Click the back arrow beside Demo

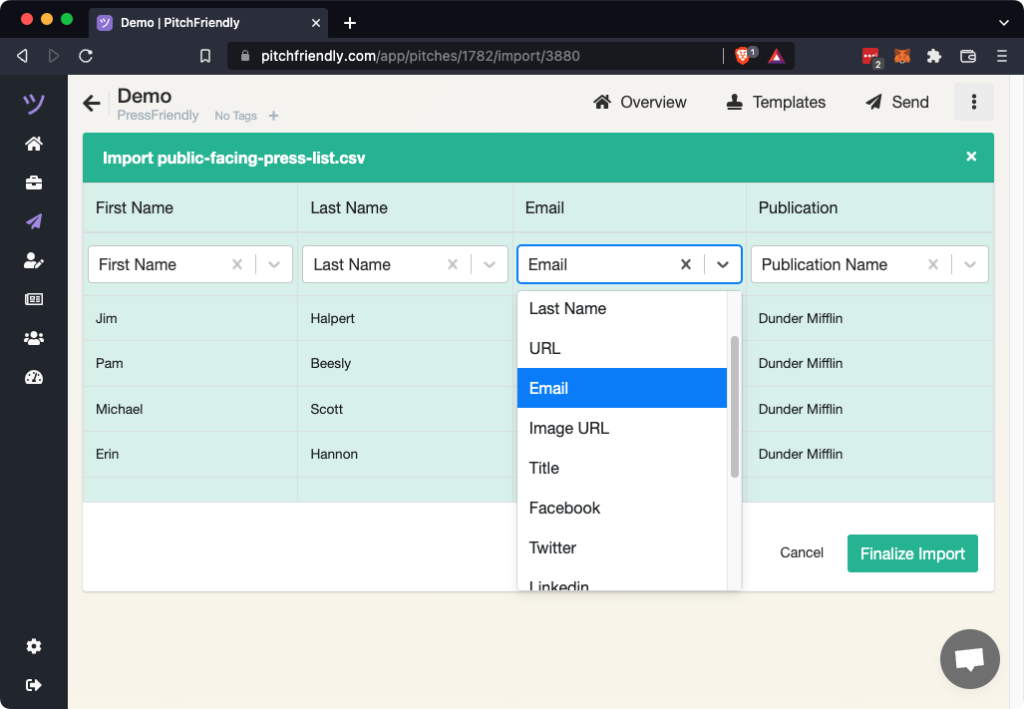pyautogui.click(x=92, y=103)
